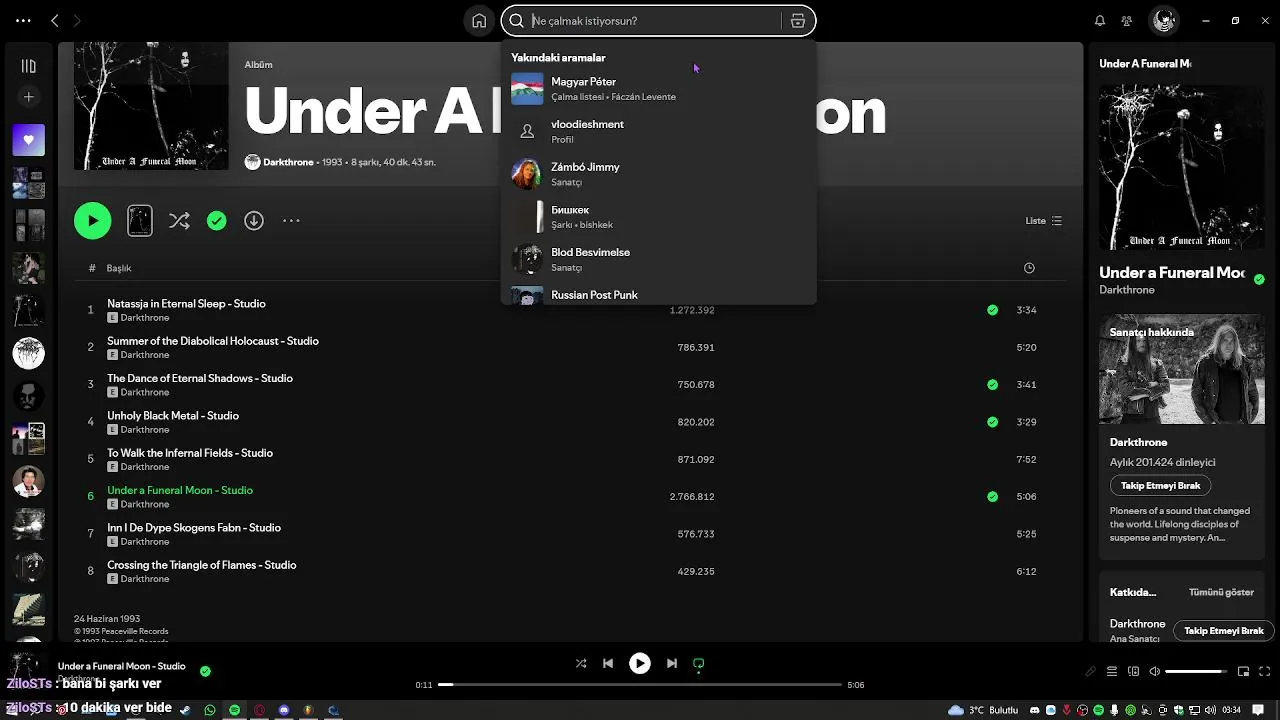Select Russian Post Punk from recent searches

click(x=658, y=295)
